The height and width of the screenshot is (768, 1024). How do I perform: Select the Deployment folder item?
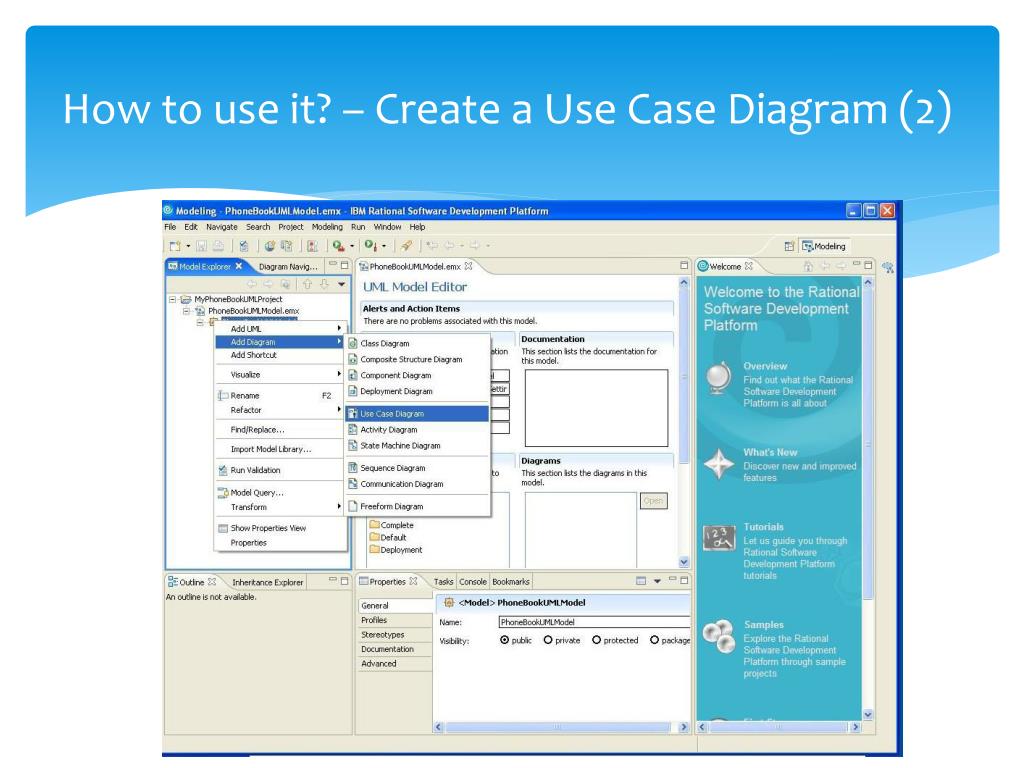pos(396,550)
